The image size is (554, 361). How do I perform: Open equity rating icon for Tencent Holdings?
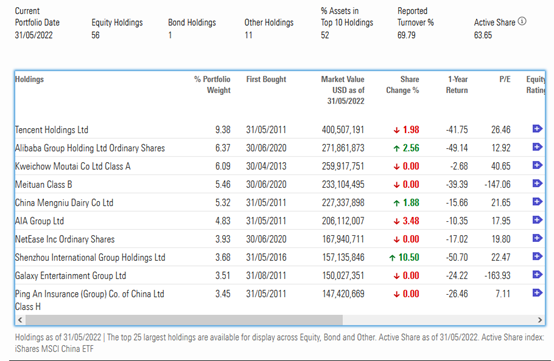click(537, 129)
